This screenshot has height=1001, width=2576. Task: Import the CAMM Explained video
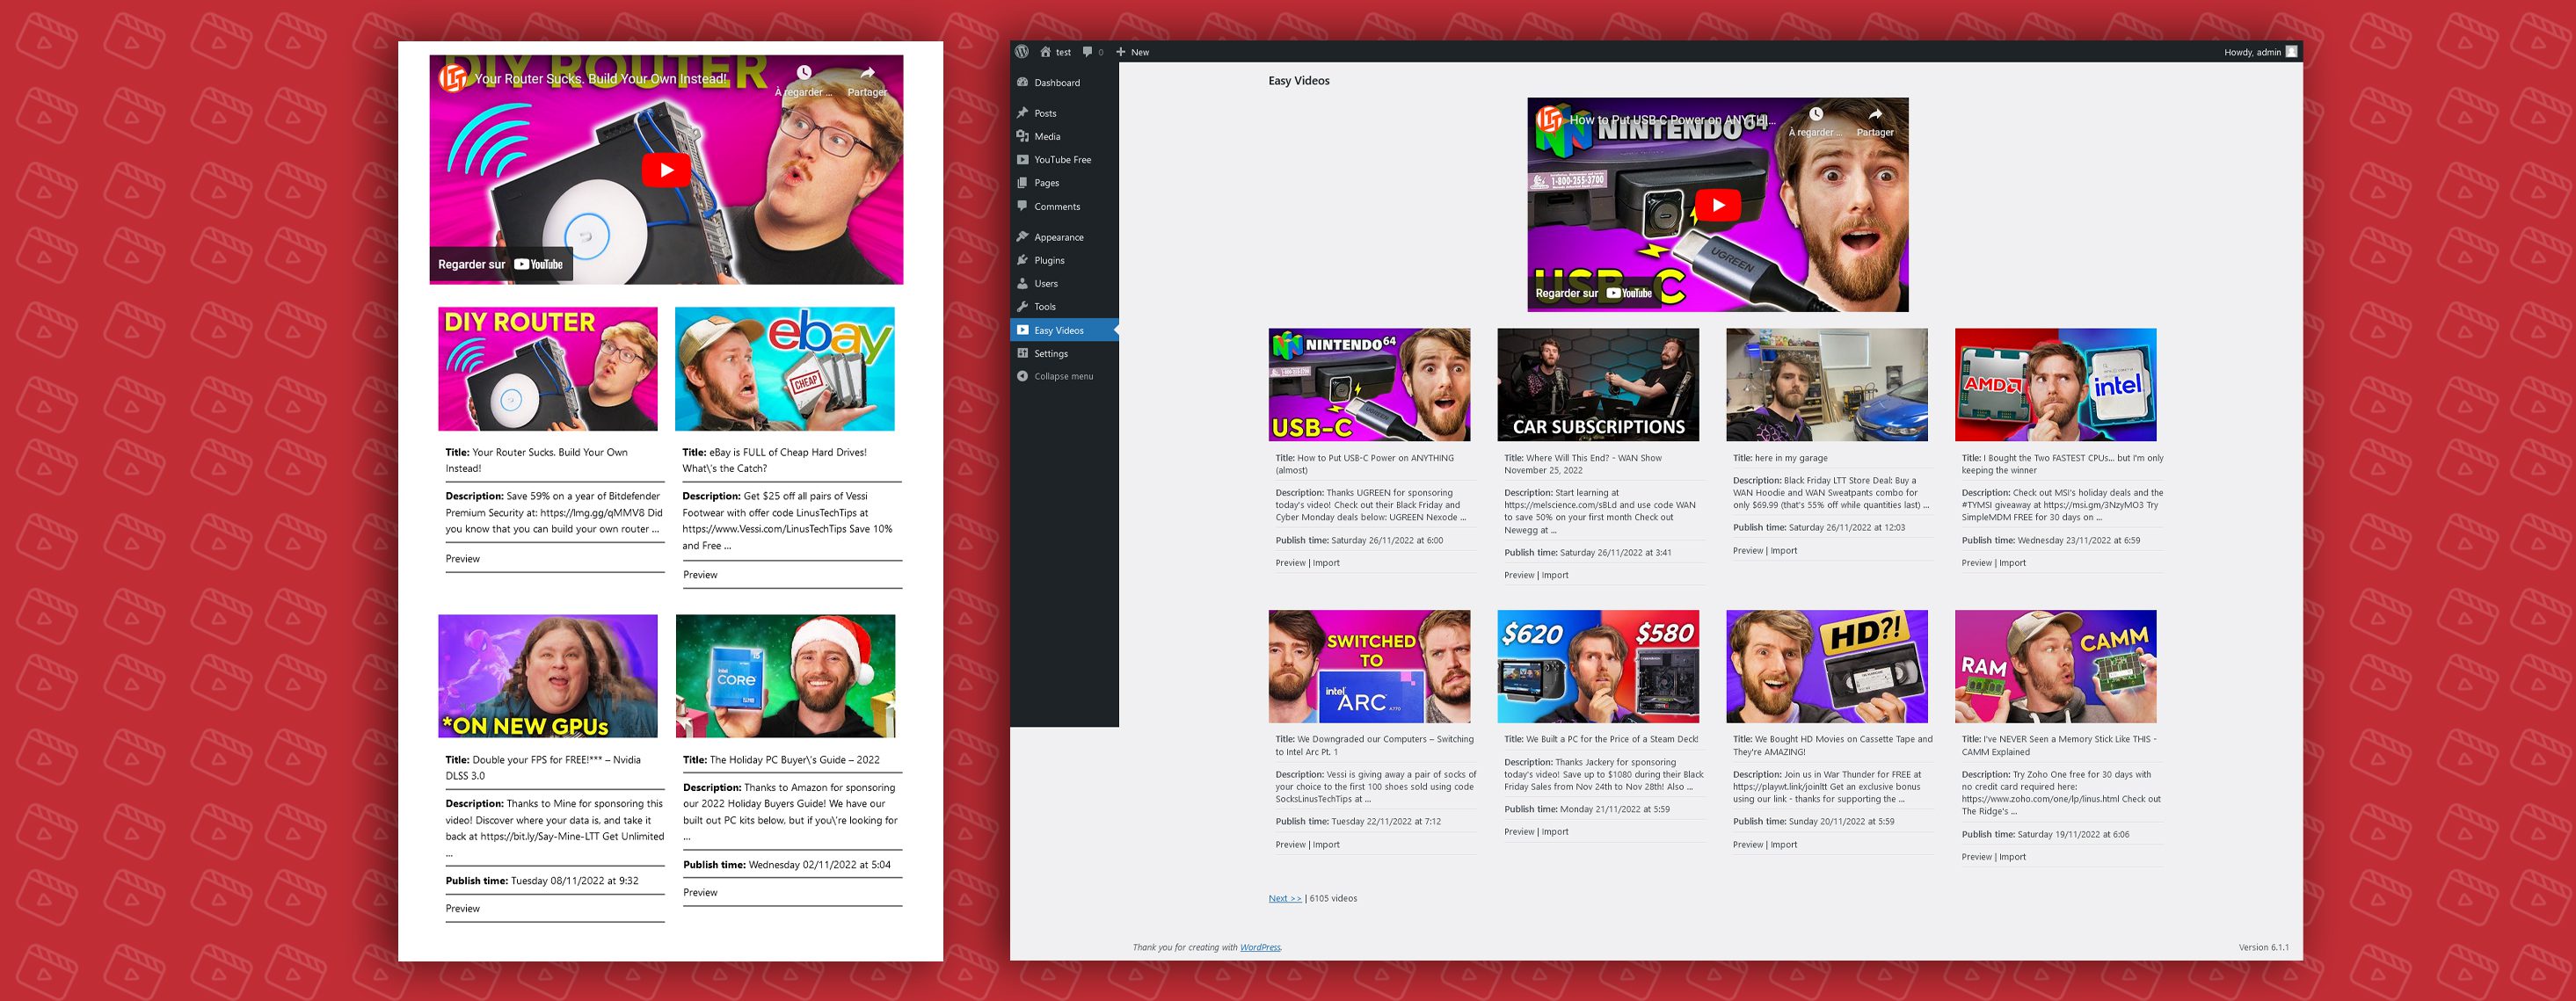pos(2012,857)
